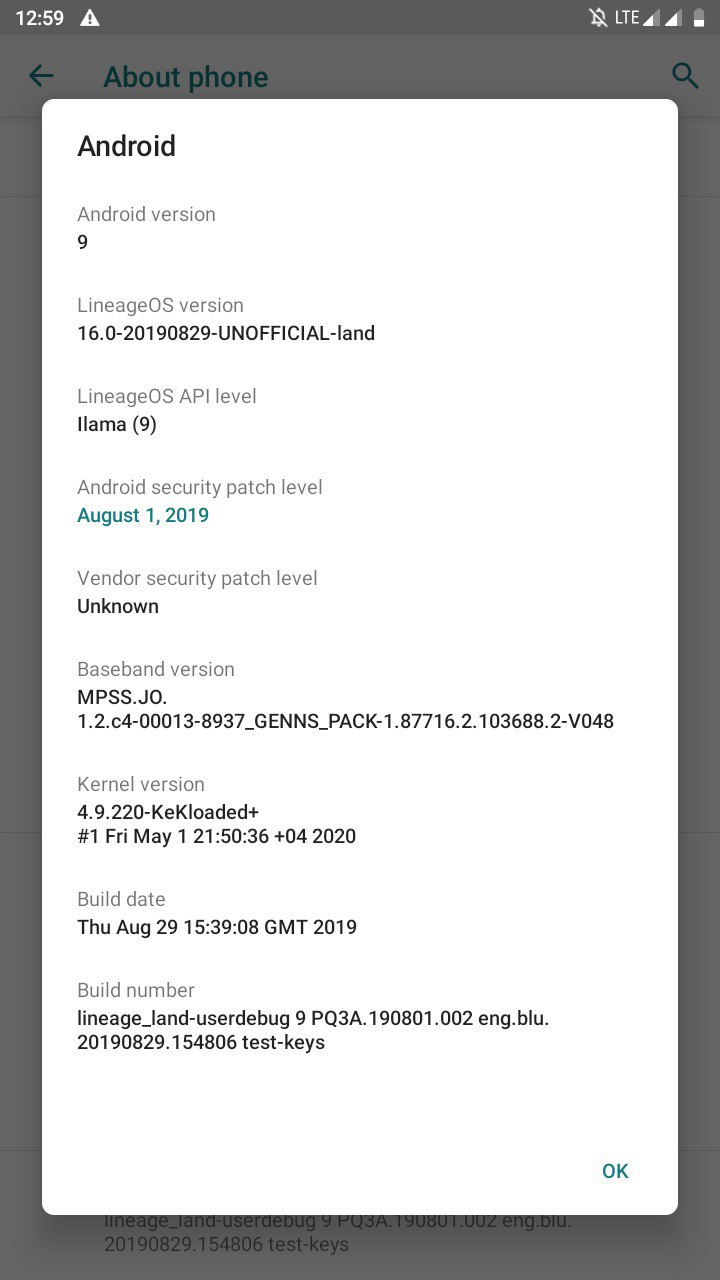Tap the second signal strength icon

pos(674,18)
